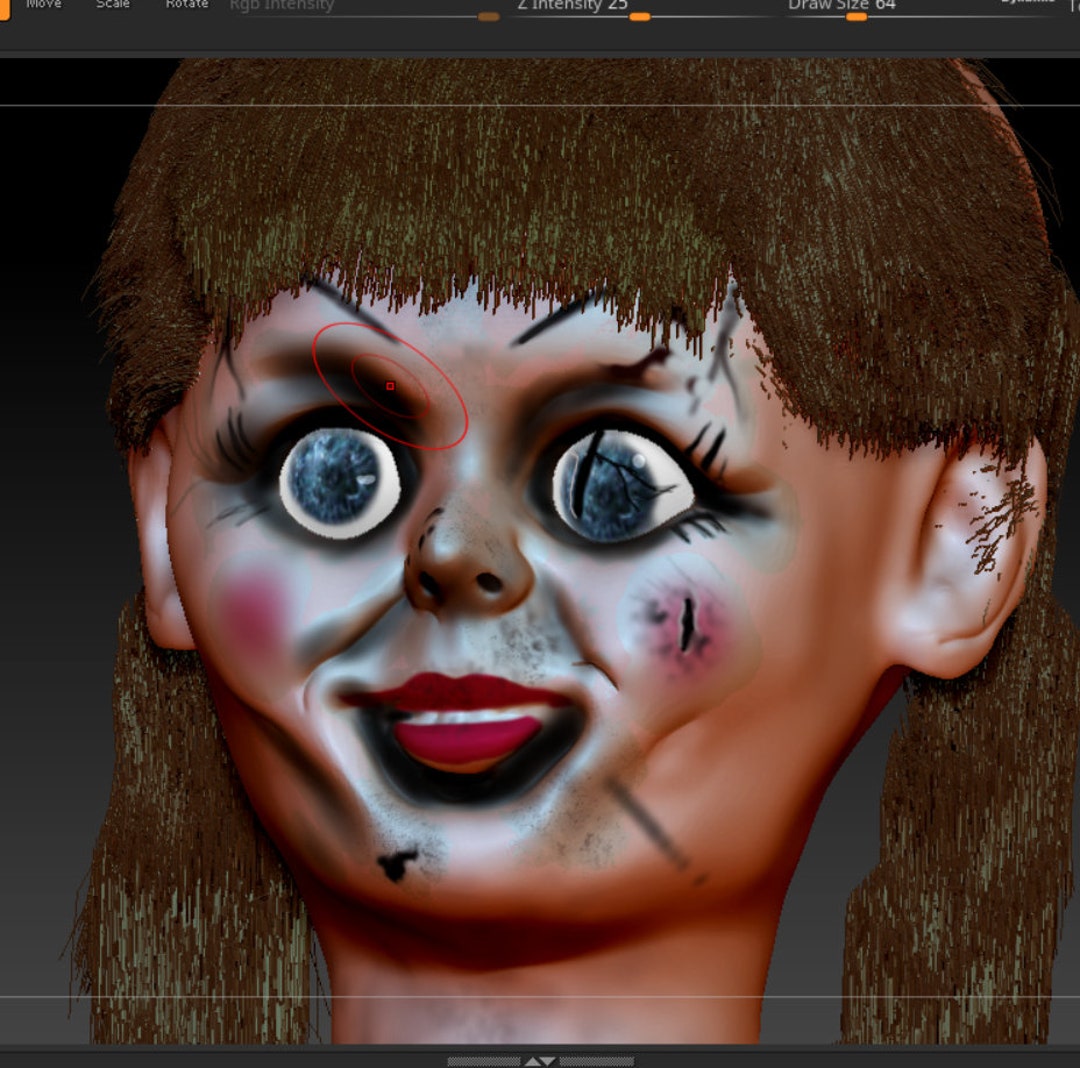
Task: Click the Draw Size label text
Action: coord(832,4)
